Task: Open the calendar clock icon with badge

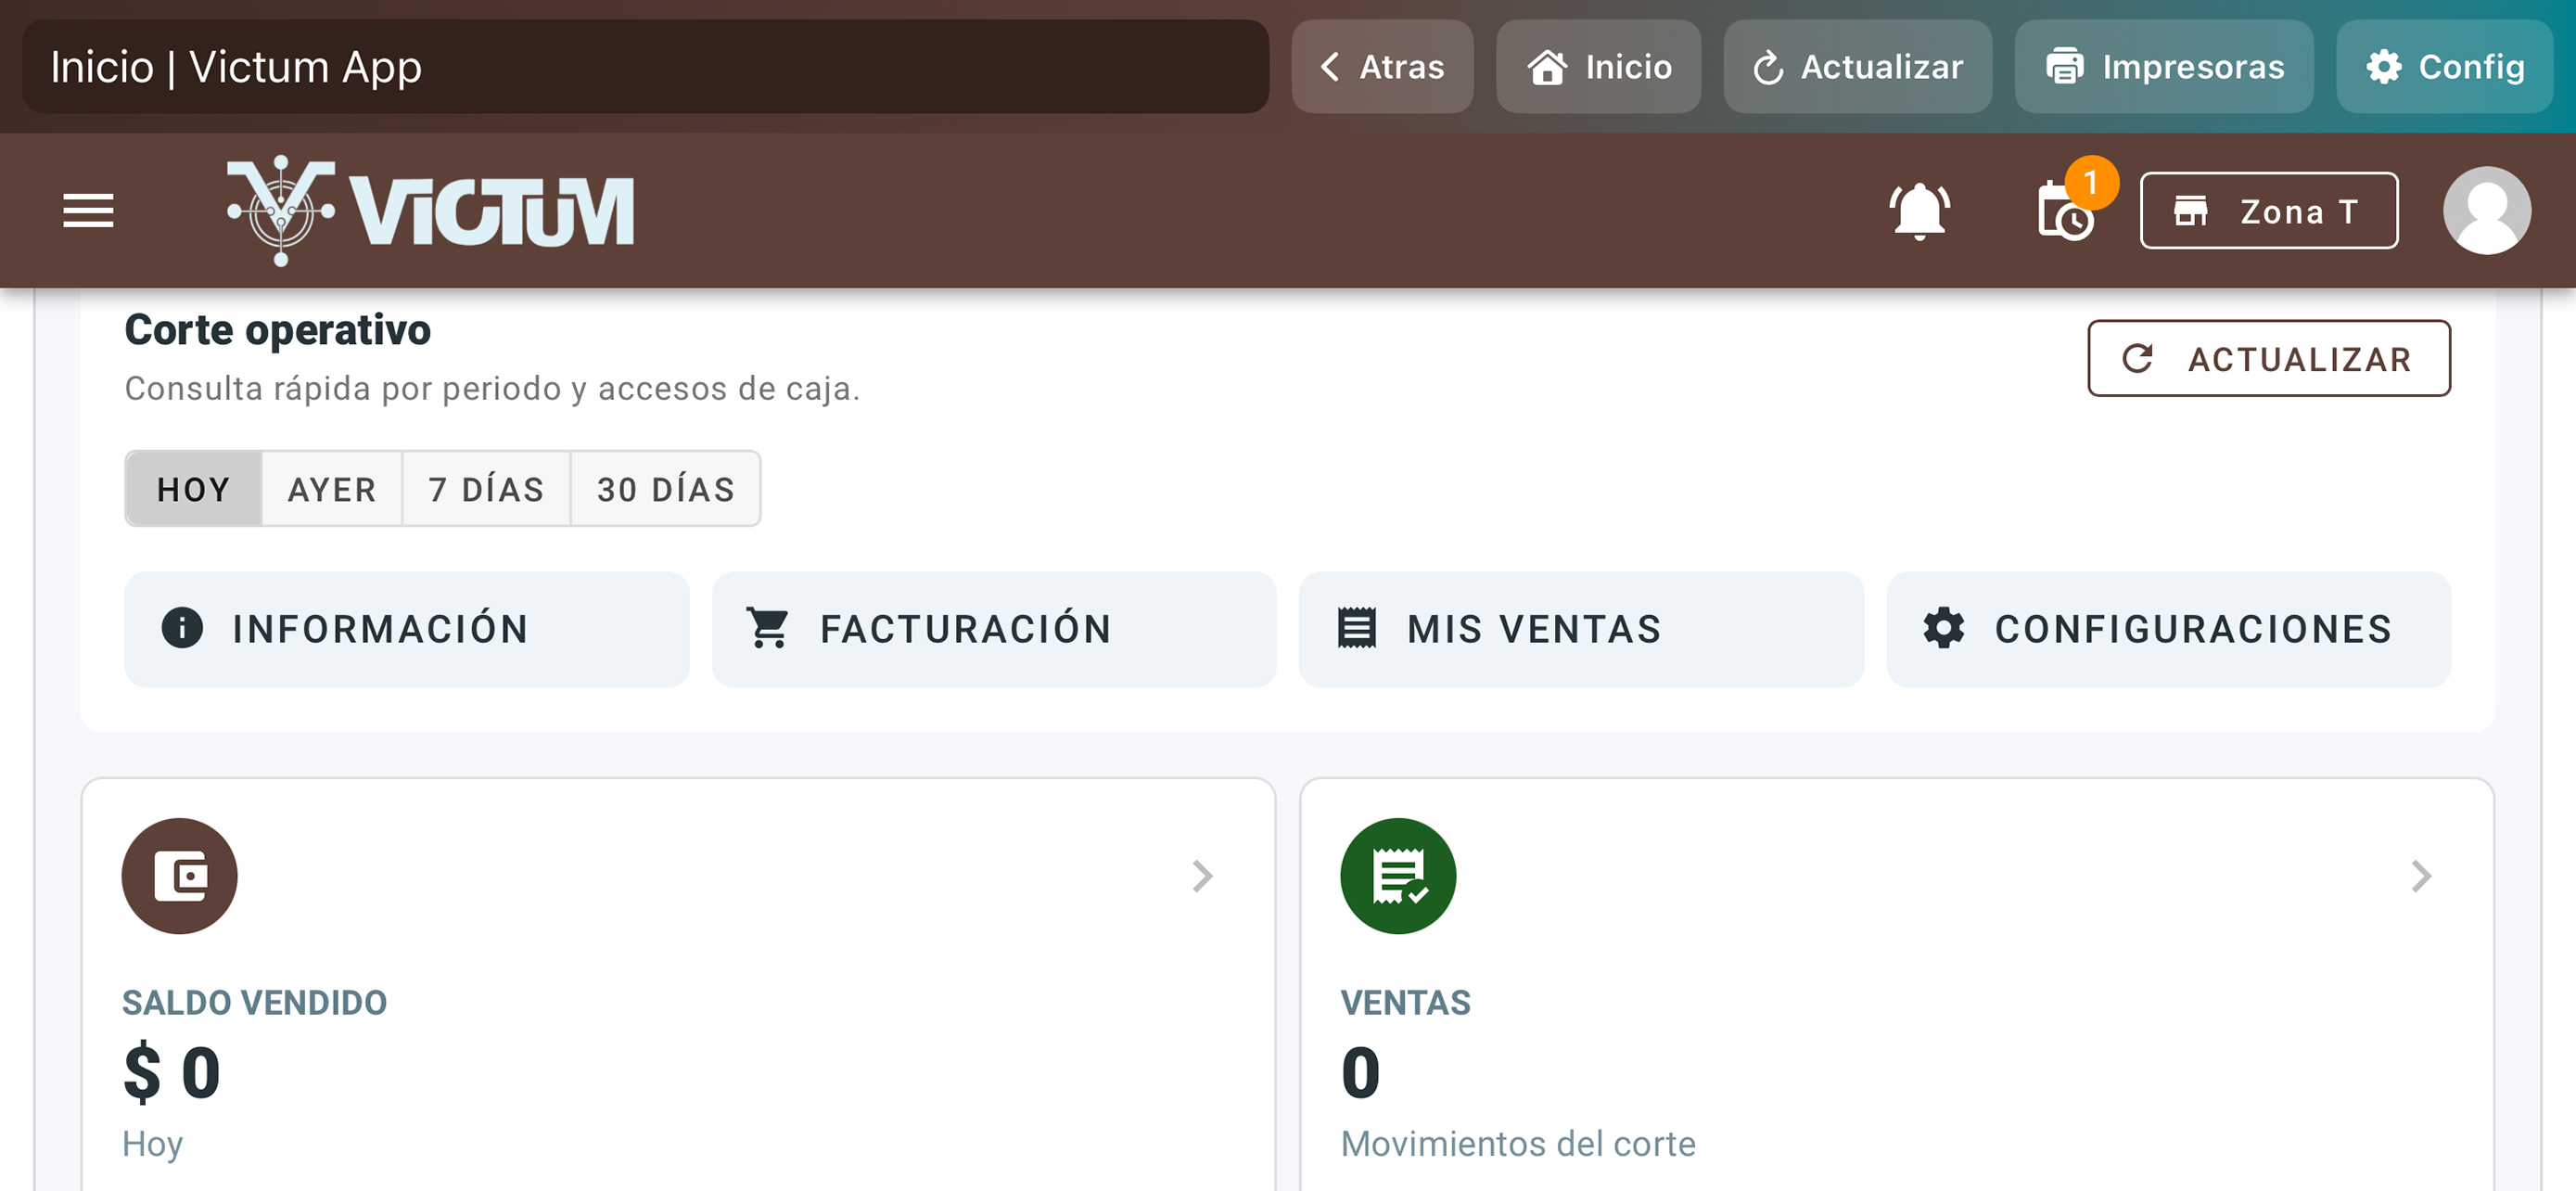Action: coord(2068,209)
